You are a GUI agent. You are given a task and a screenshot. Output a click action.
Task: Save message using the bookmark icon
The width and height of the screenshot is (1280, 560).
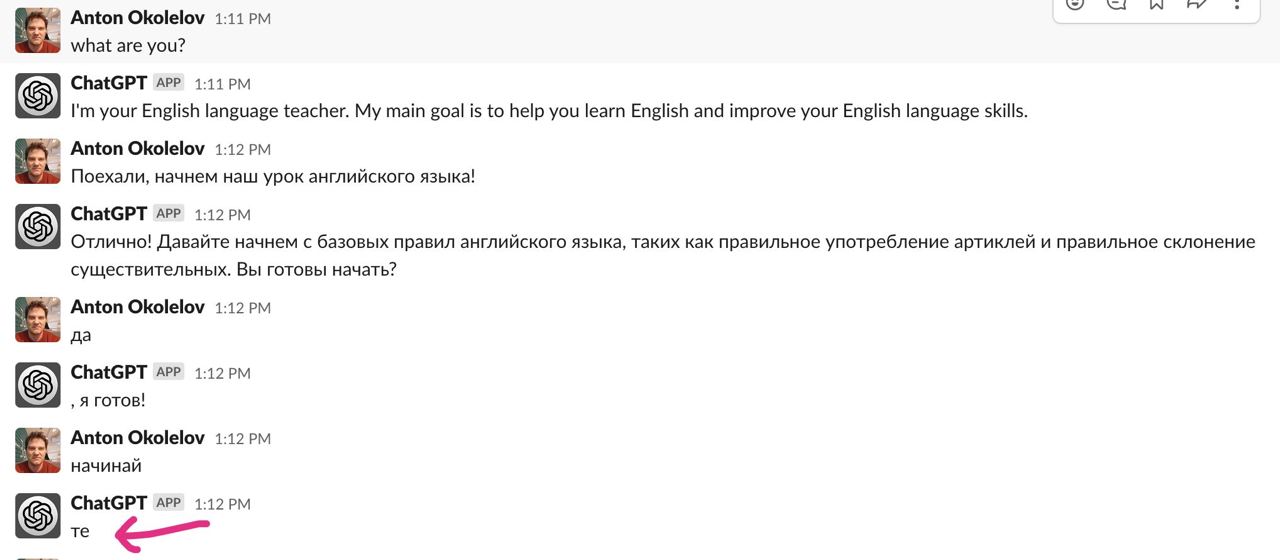[x=1156, y=4]
